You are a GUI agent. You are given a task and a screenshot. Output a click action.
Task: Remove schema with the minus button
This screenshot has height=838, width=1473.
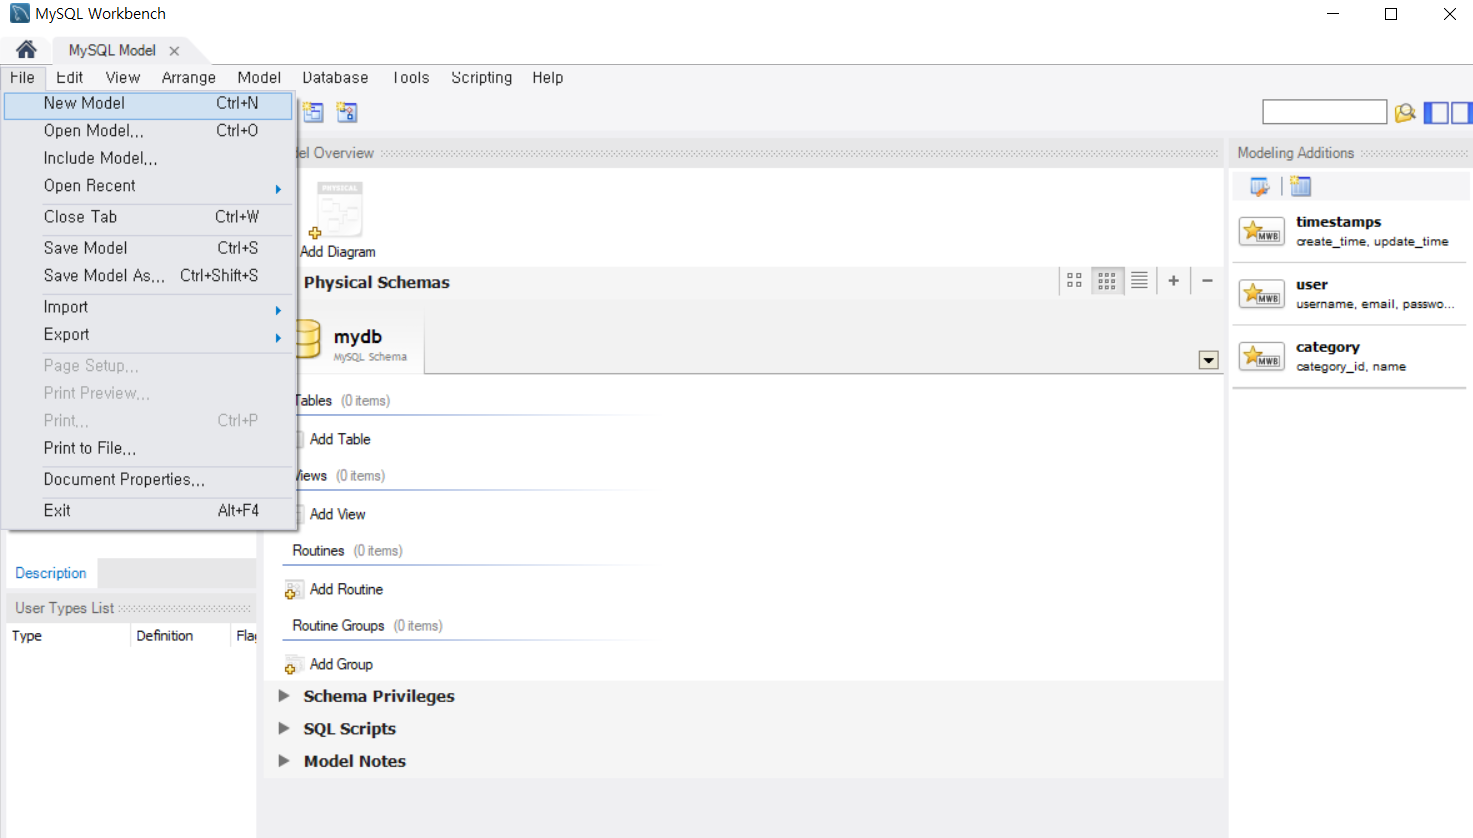1207,281
